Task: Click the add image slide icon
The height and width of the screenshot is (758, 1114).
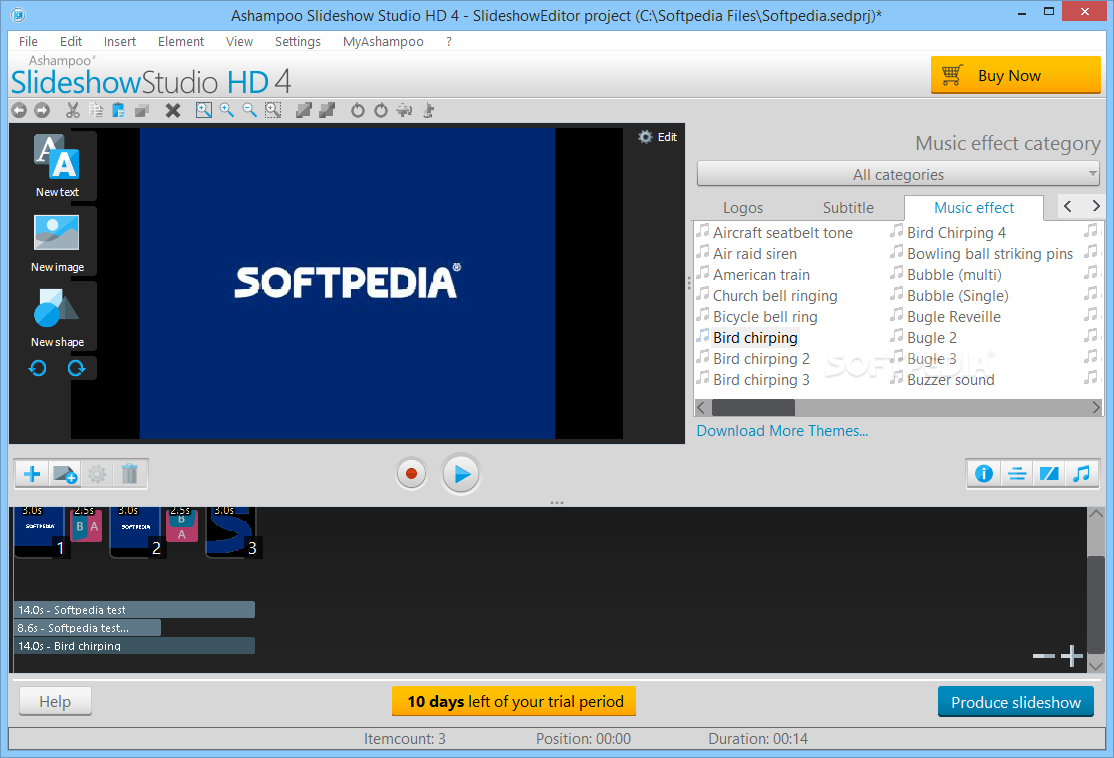Action: click(65, 474)
